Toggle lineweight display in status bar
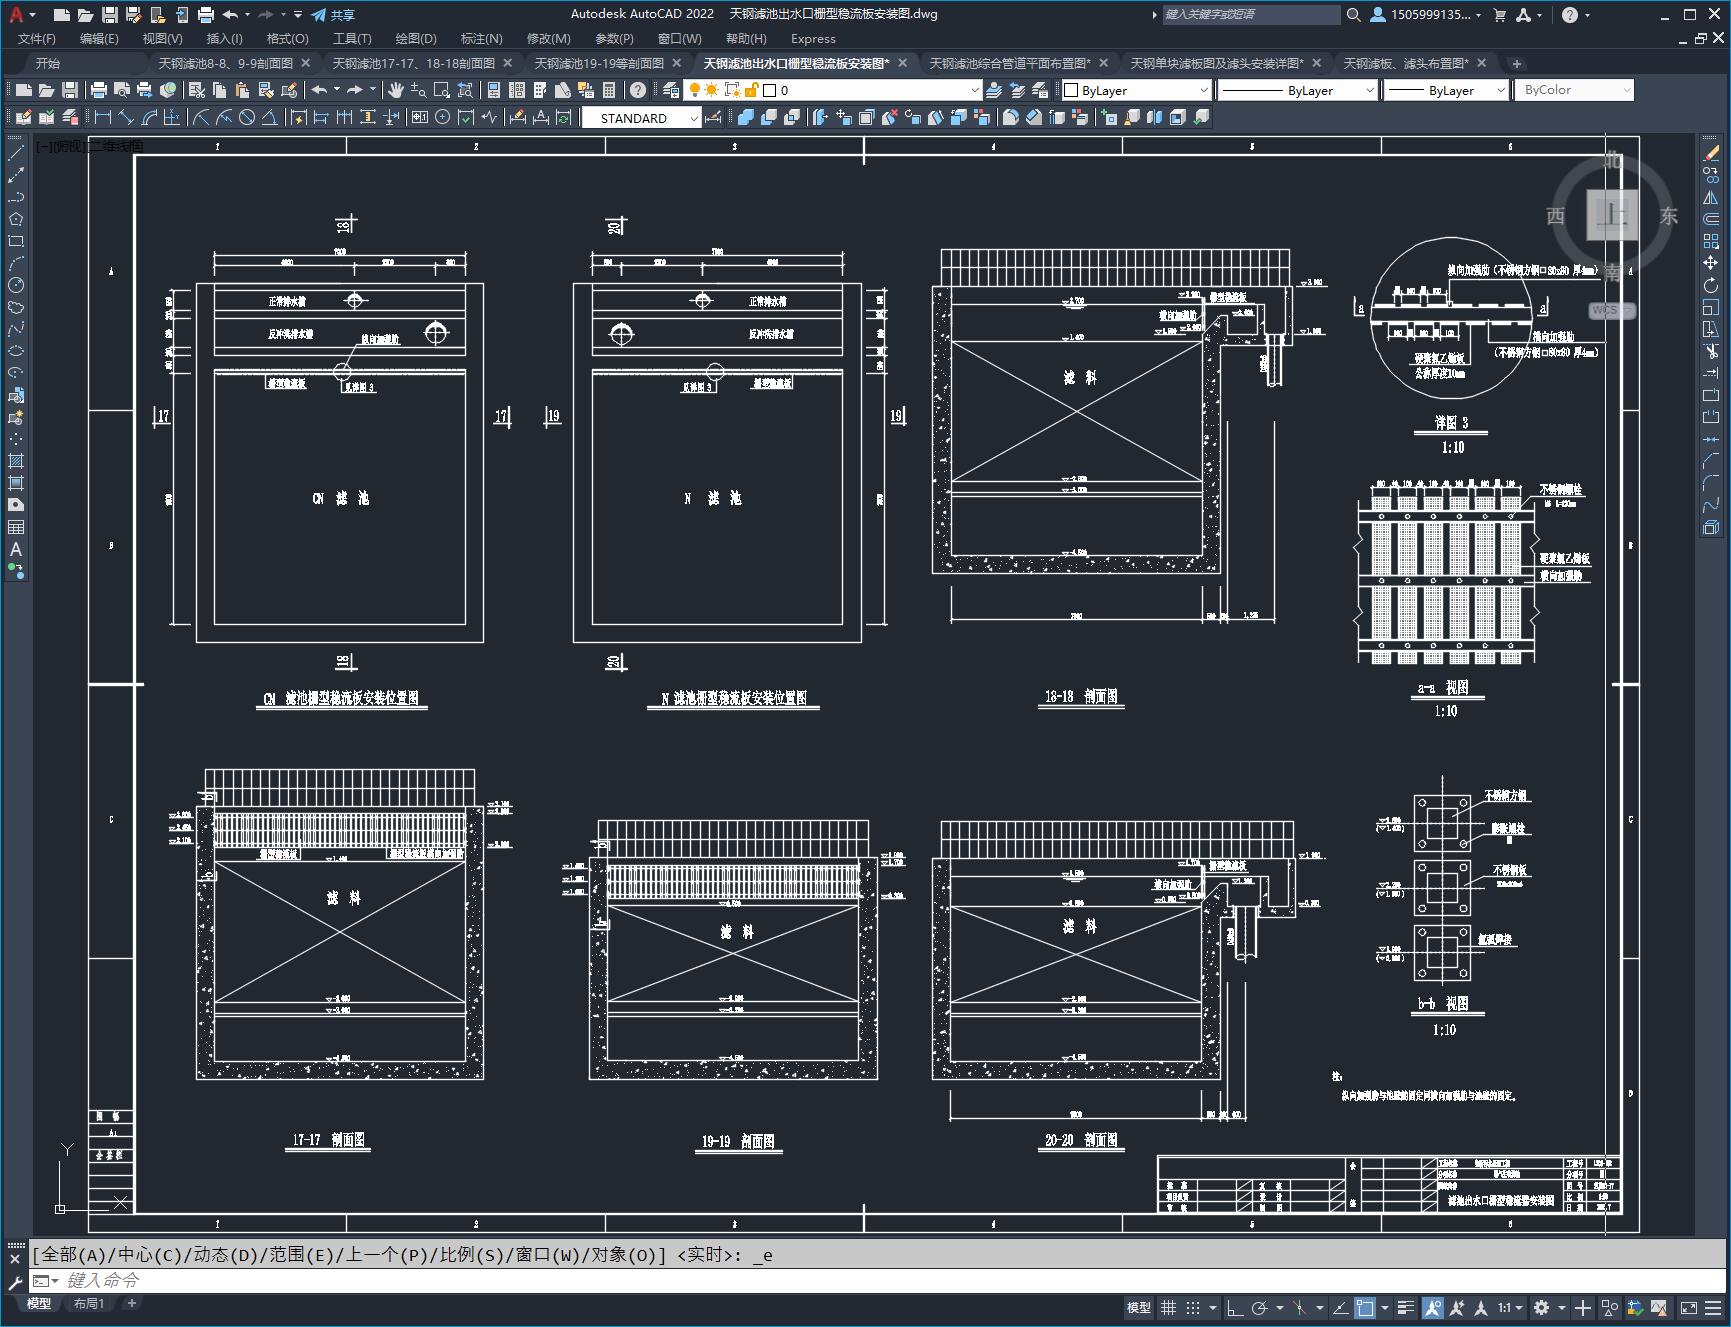Image resolution: width=1731 pixels, height=1327 pixels. tap(1405, 1307)
